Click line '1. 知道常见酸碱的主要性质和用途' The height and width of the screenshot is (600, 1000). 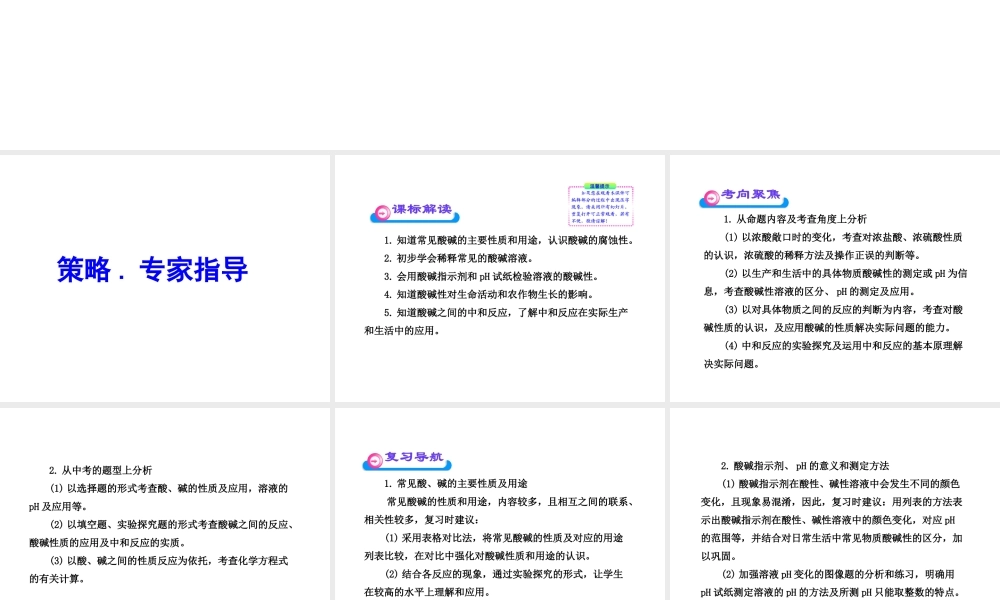point(510,240)
